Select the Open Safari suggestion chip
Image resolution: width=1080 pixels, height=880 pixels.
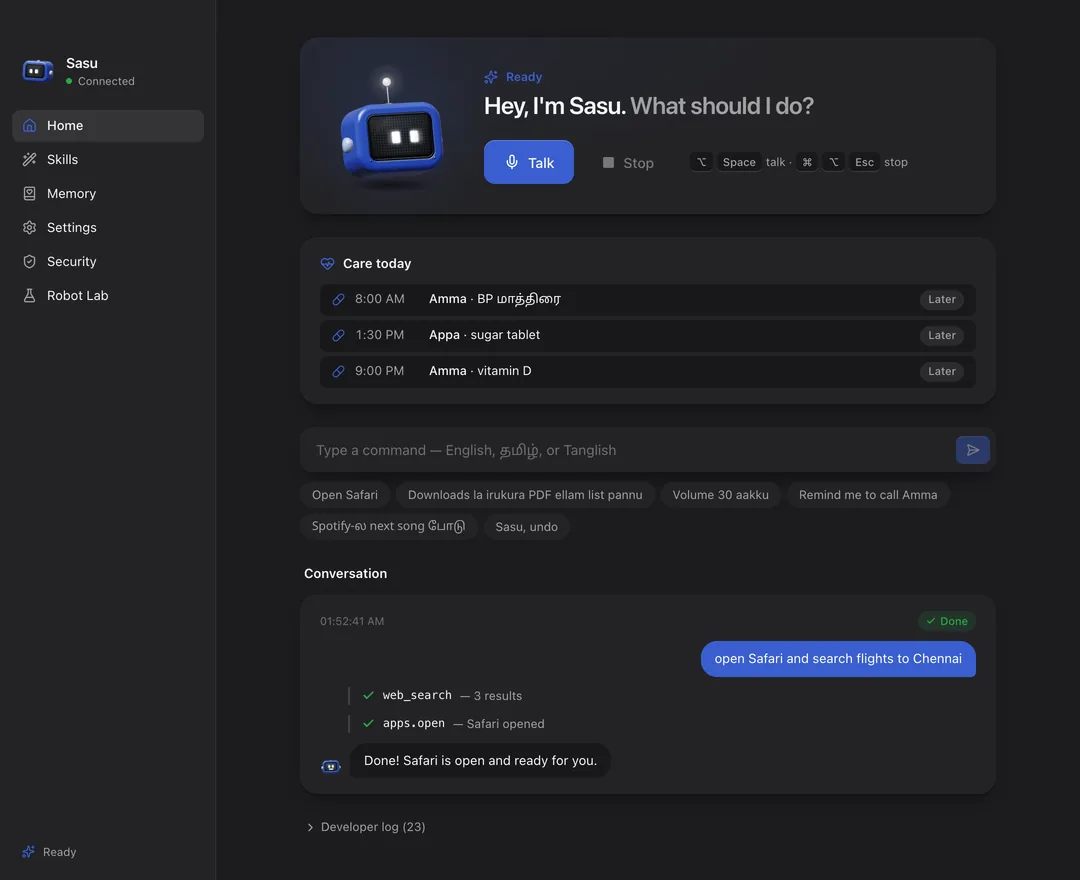pyautogui.click(x=344, y=494)
